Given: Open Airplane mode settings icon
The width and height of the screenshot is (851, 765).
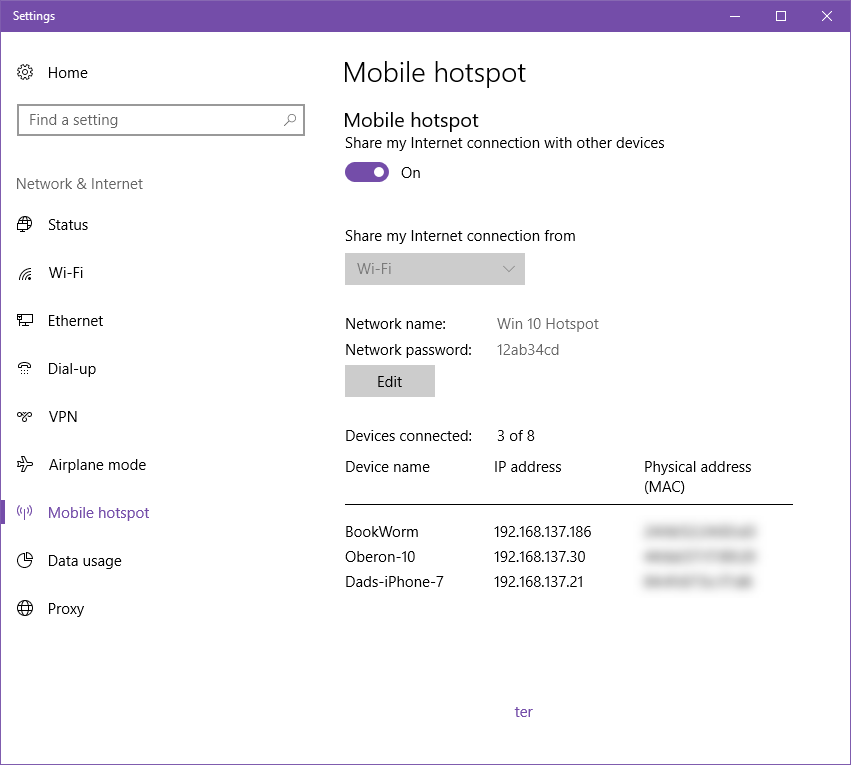Looking at the screenshot, I should [24, 464].
